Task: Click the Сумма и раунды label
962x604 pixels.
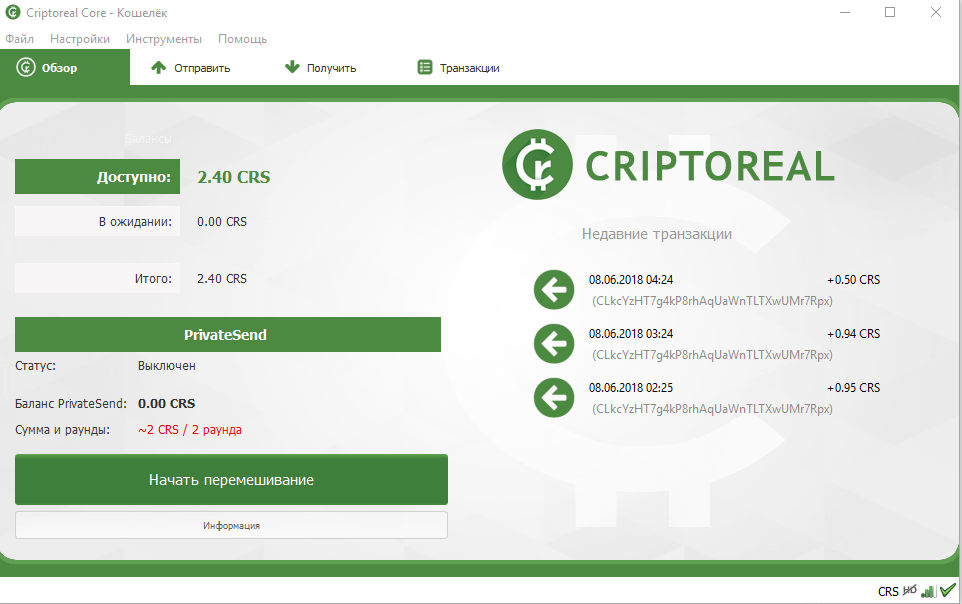Action: click(62, 430)
